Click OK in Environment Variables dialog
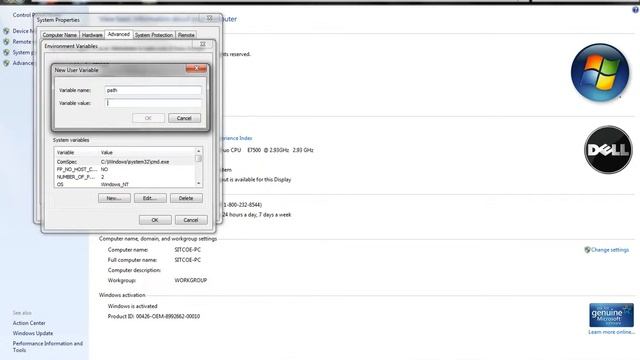Image resolution: width=640 pixels, height=360 pixels. pos(155,220)
